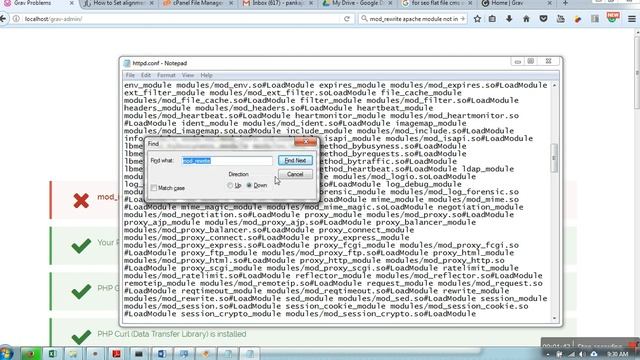Click the Find what text field

click(x=227, y=161)
